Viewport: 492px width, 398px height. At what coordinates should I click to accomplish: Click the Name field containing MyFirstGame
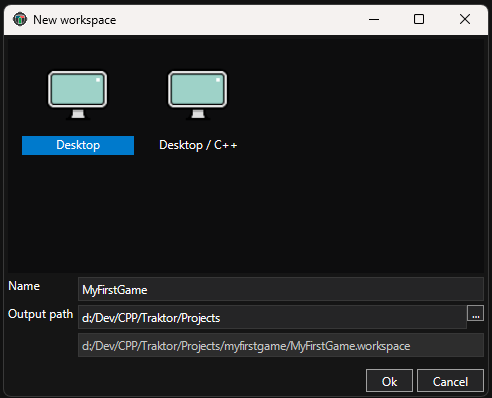pyautogui.click(x=281, y=289)
